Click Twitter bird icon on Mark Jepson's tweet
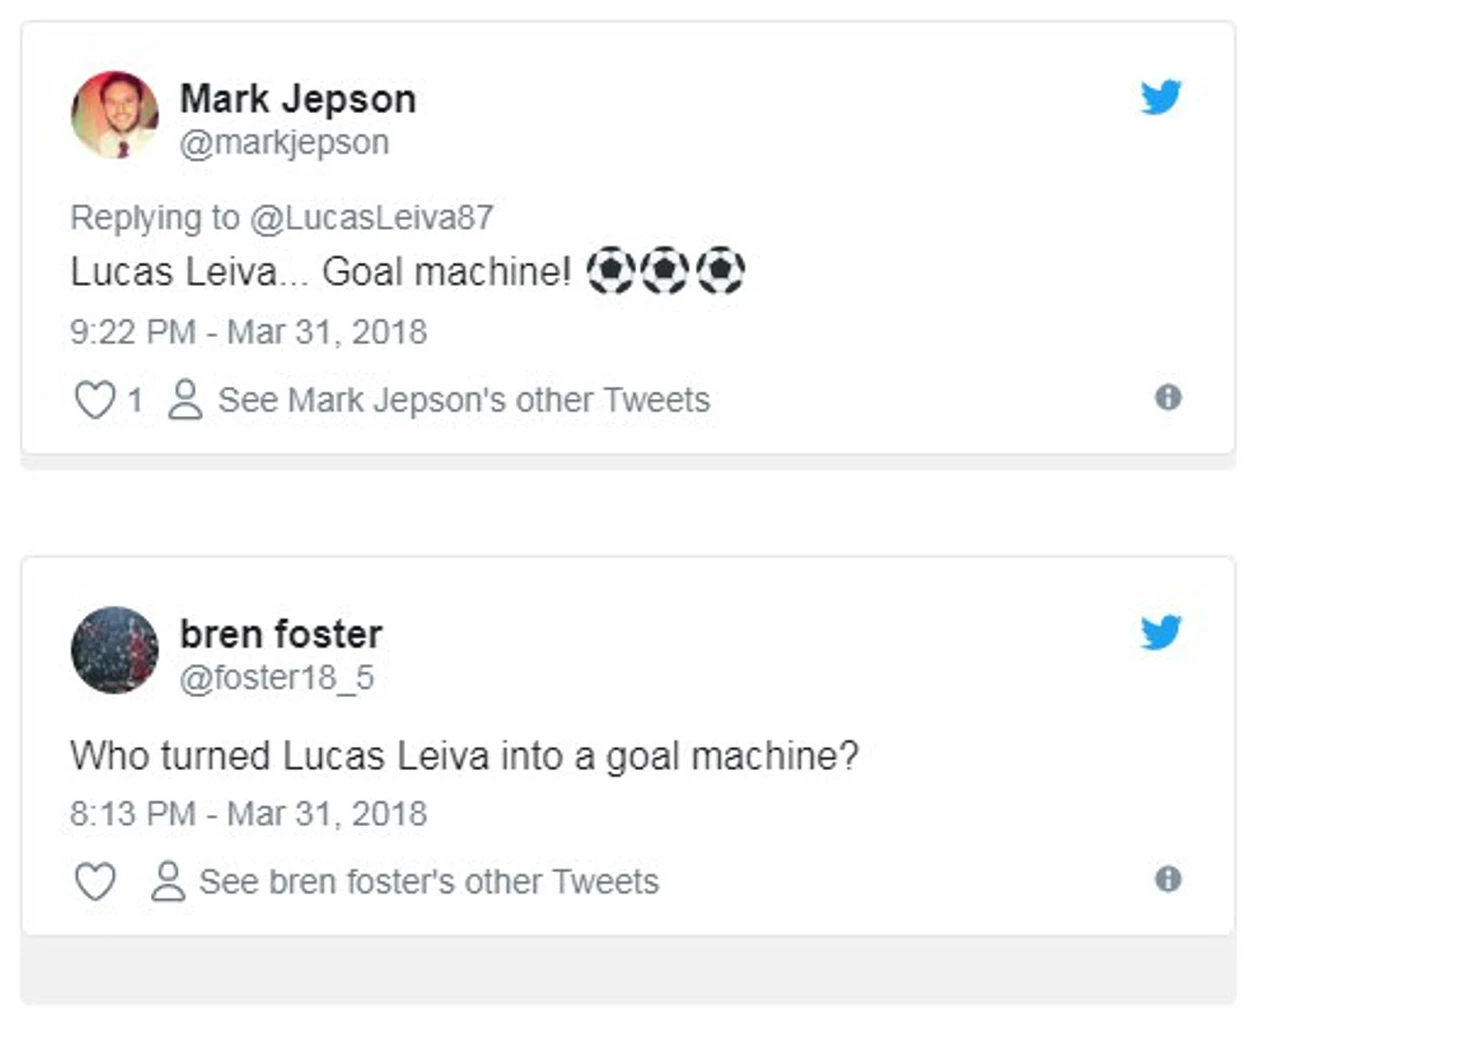This screenshot has height=1046, width=1460. pos(1160,97)
